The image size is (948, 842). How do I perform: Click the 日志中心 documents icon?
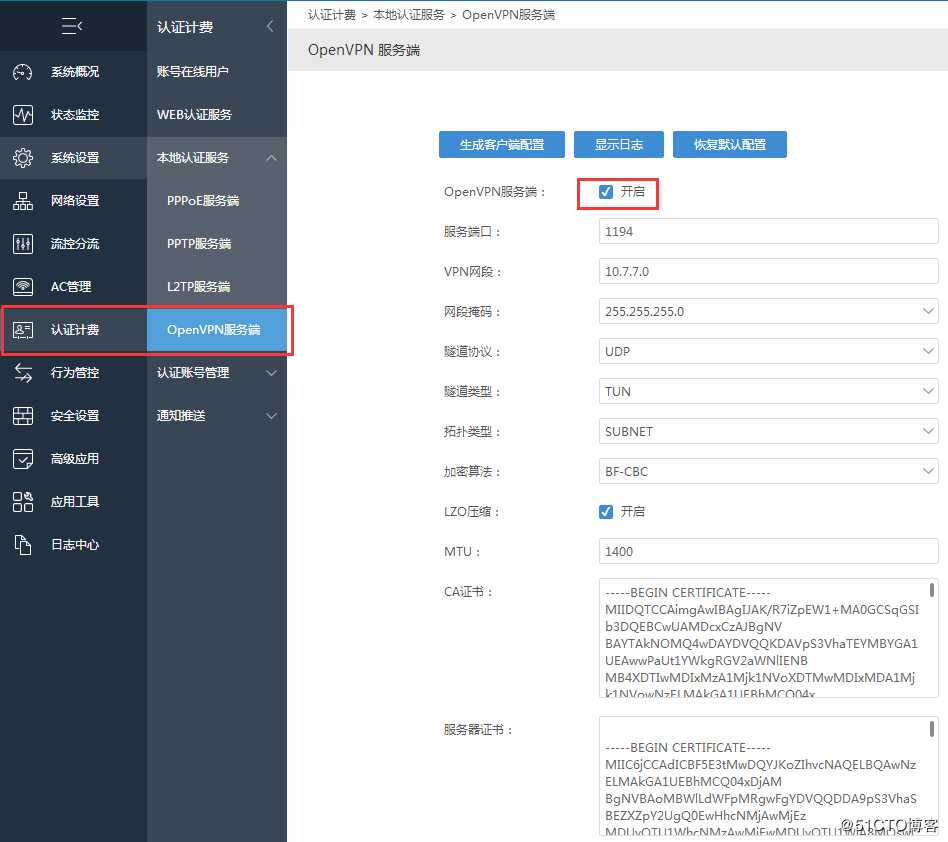(x=23, y=545)
